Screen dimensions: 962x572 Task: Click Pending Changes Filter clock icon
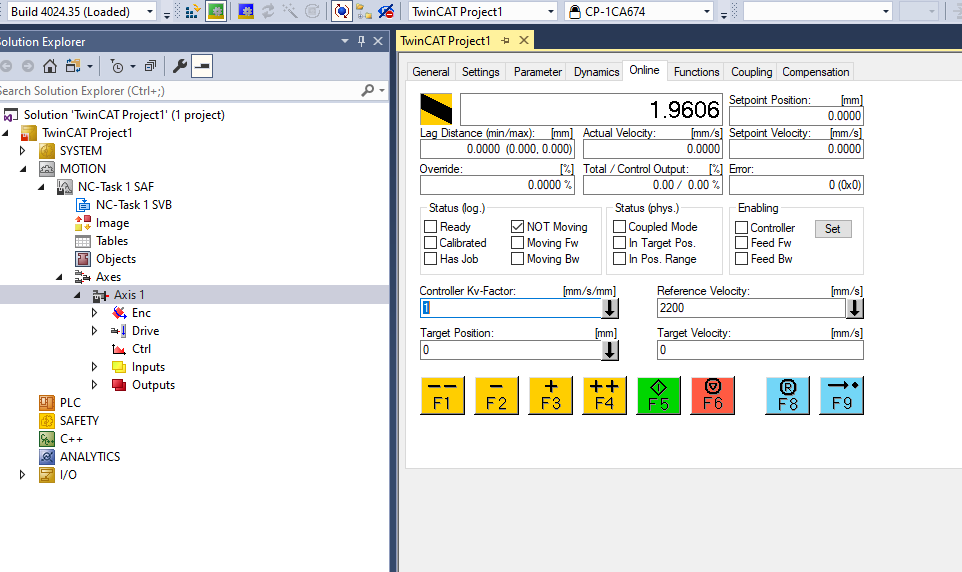(x=117, y=66)
